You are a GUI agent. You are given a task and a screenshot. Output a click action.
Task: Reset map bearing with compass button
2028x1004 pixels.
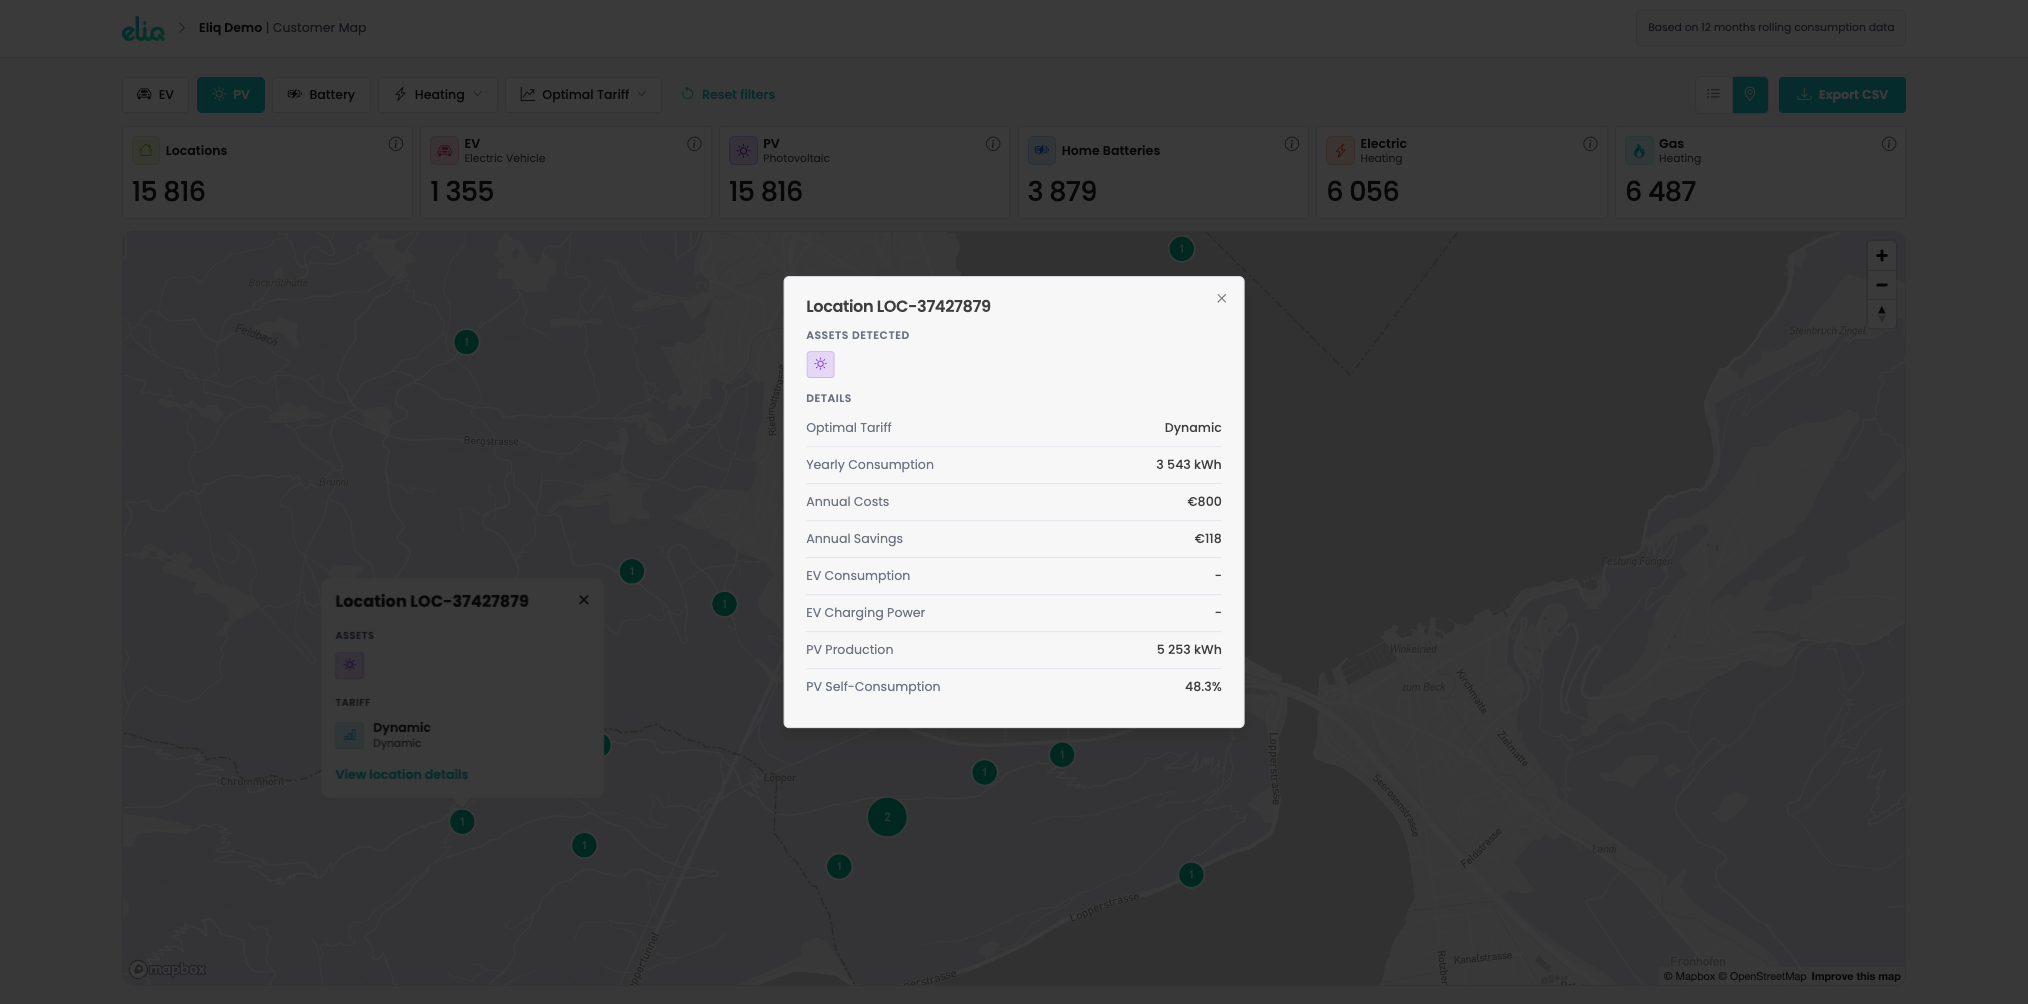click(1882, 314)
